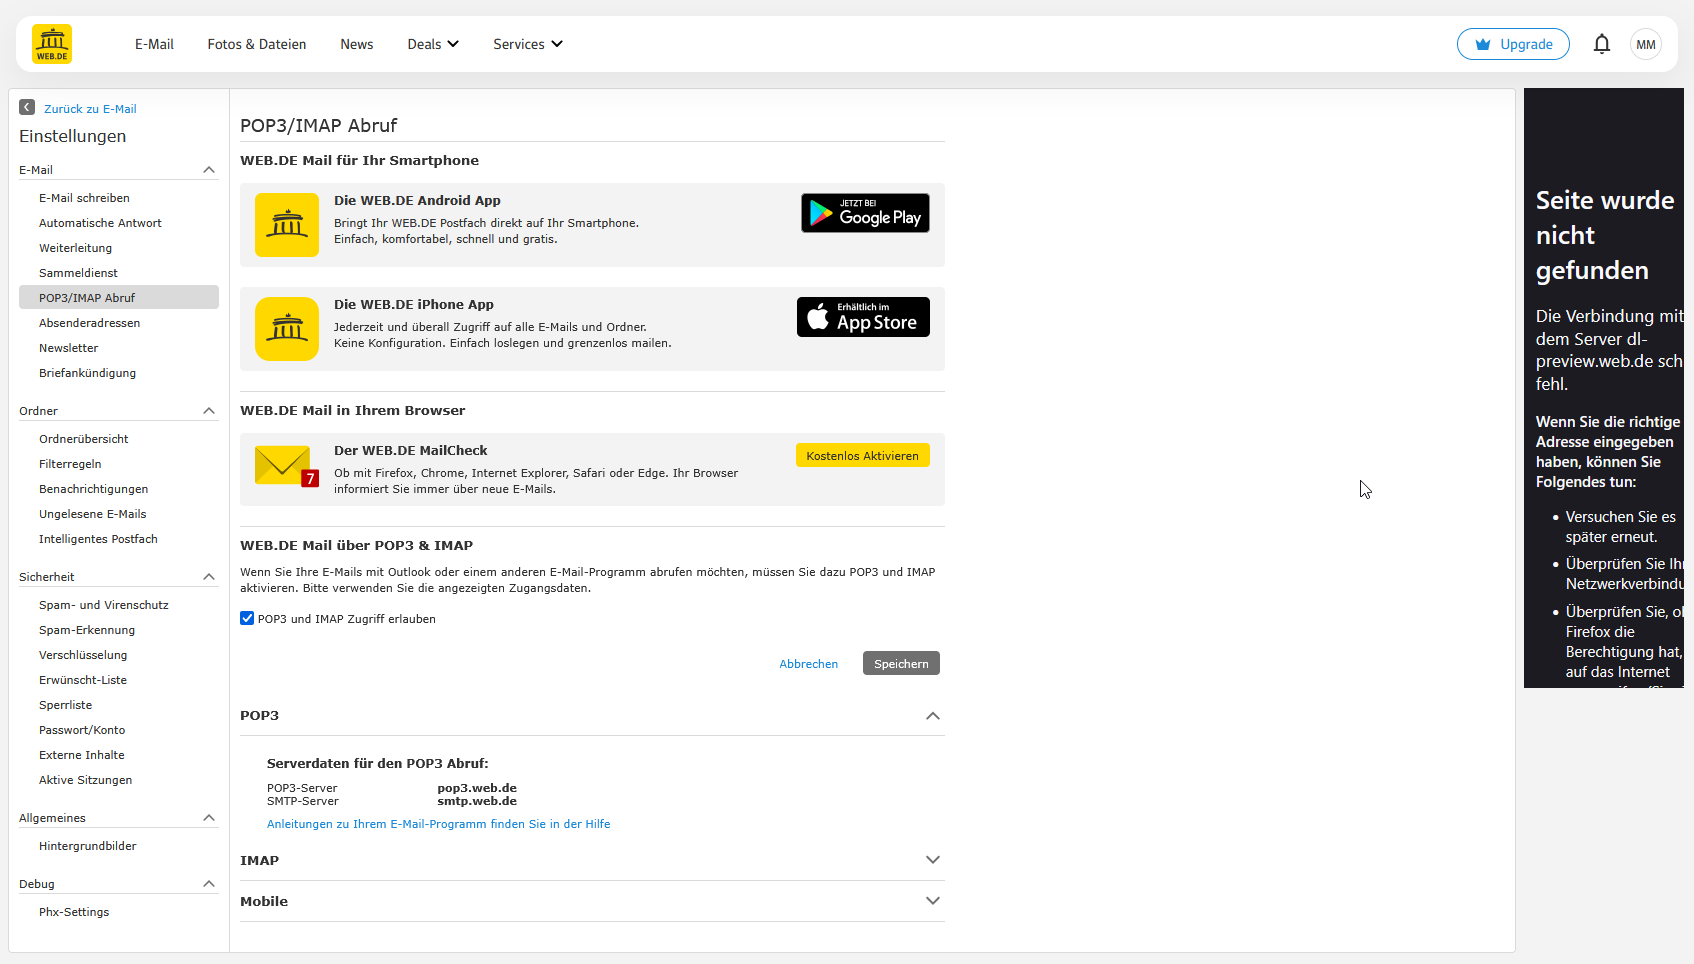Viewport: 1694px width, 964px height.
Task: Click the Google Play store badge
Action: [x=864, y=212]
